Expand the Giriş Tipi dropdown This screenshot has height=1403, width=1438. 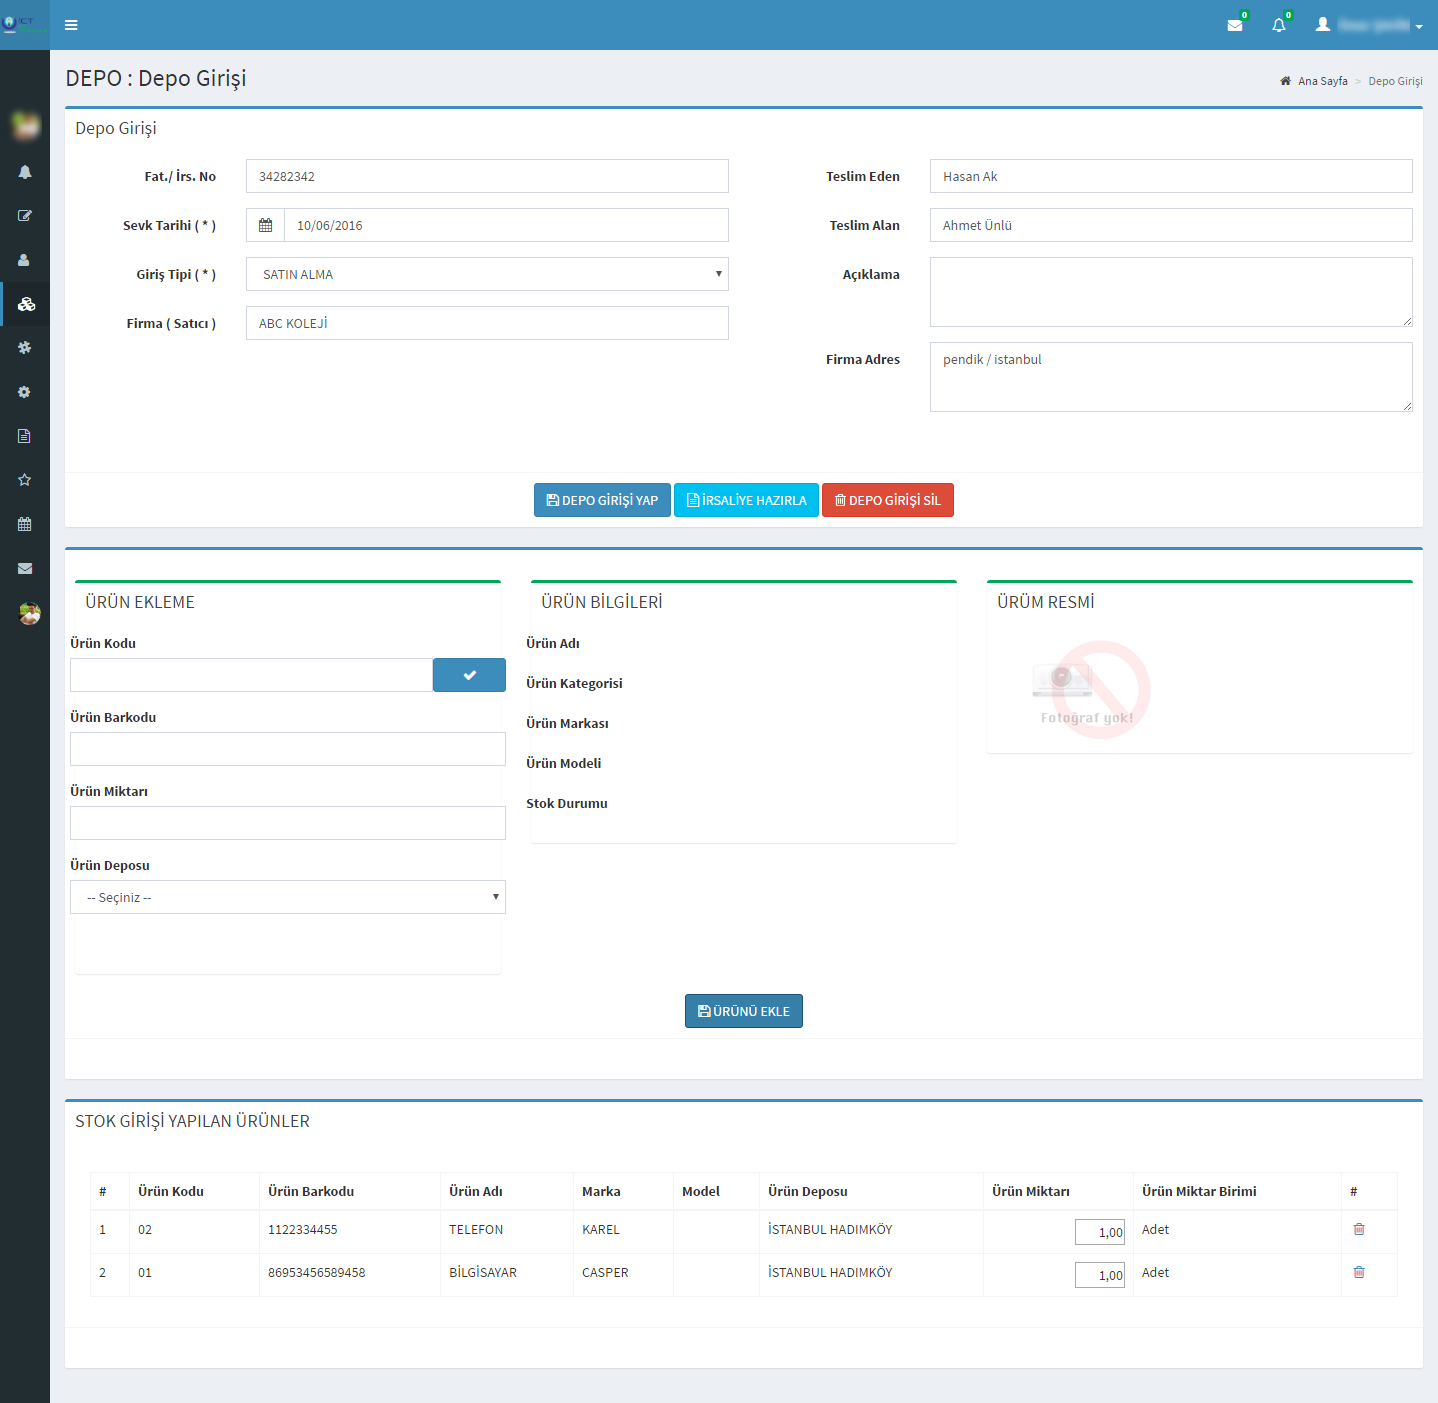487,274
